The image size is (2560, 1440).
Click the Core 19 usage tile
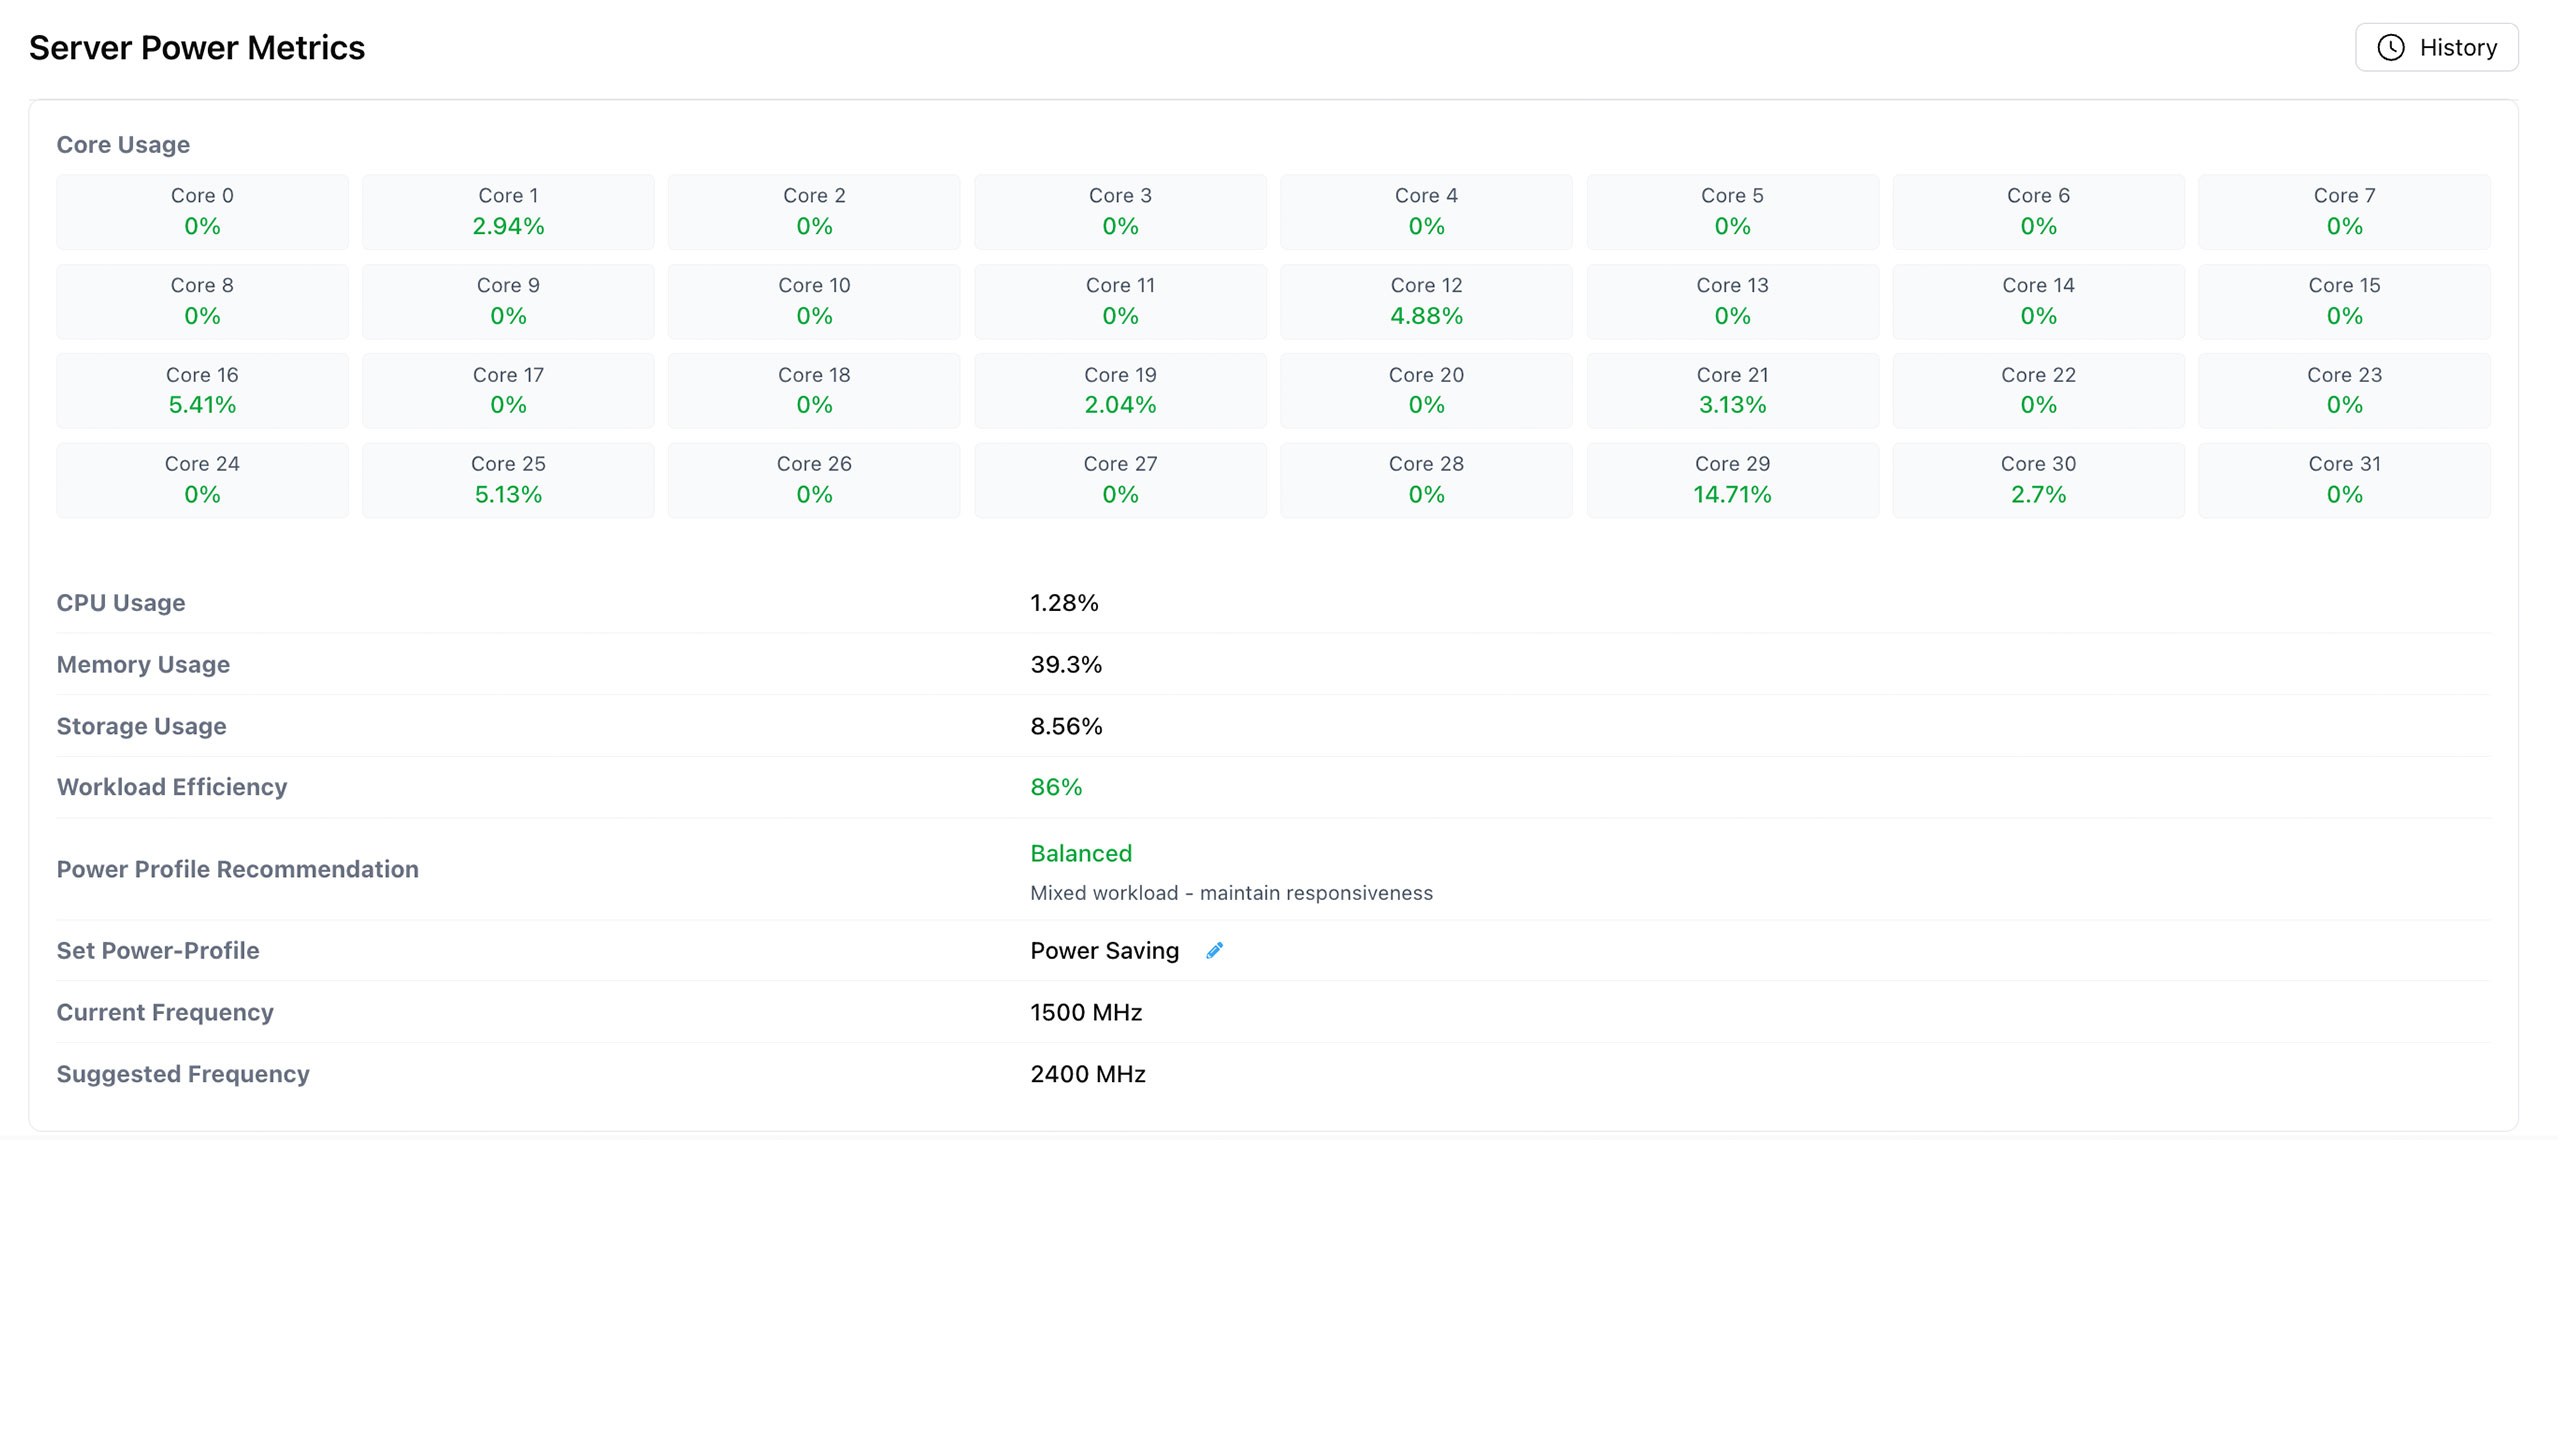click(x=1120, y=391)
